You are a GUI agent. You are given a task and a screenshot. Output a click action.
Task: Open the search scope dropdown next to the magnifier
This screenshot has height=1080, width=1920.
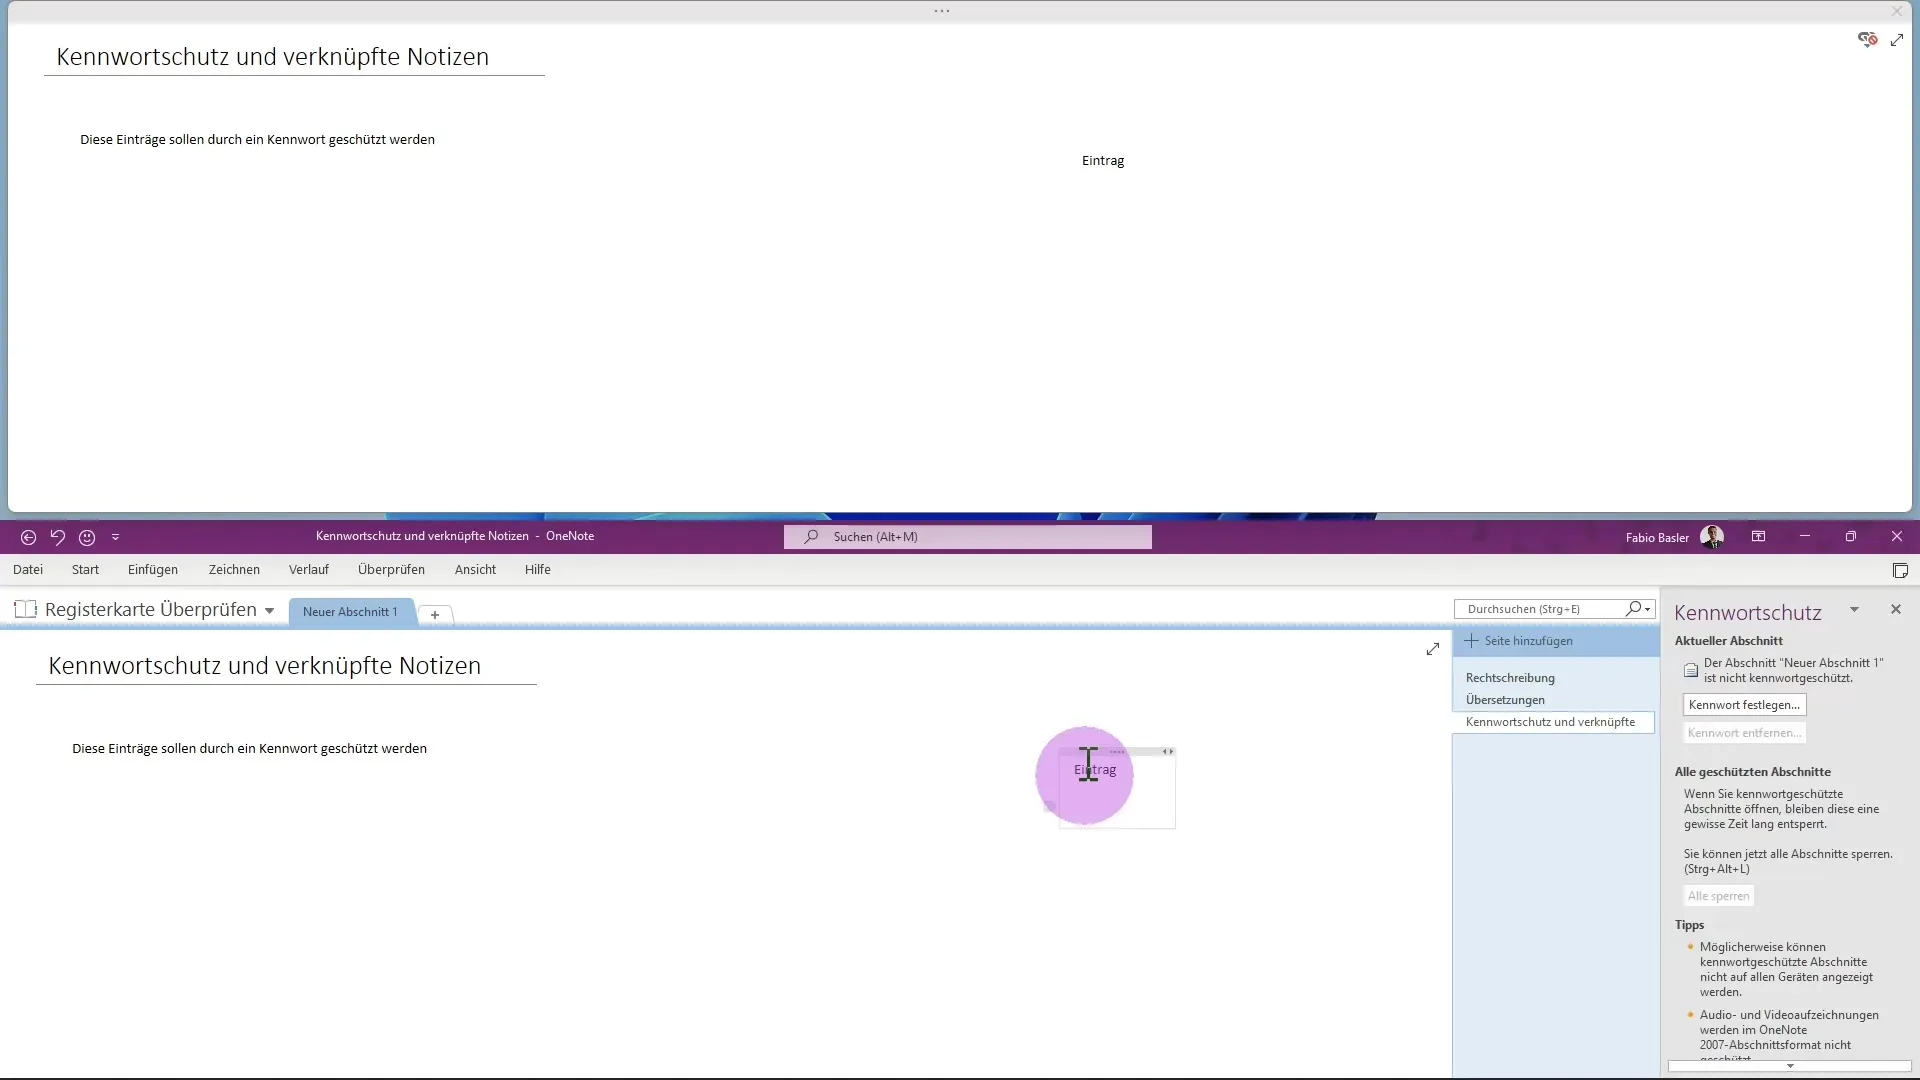click(x=1647, y=609)
